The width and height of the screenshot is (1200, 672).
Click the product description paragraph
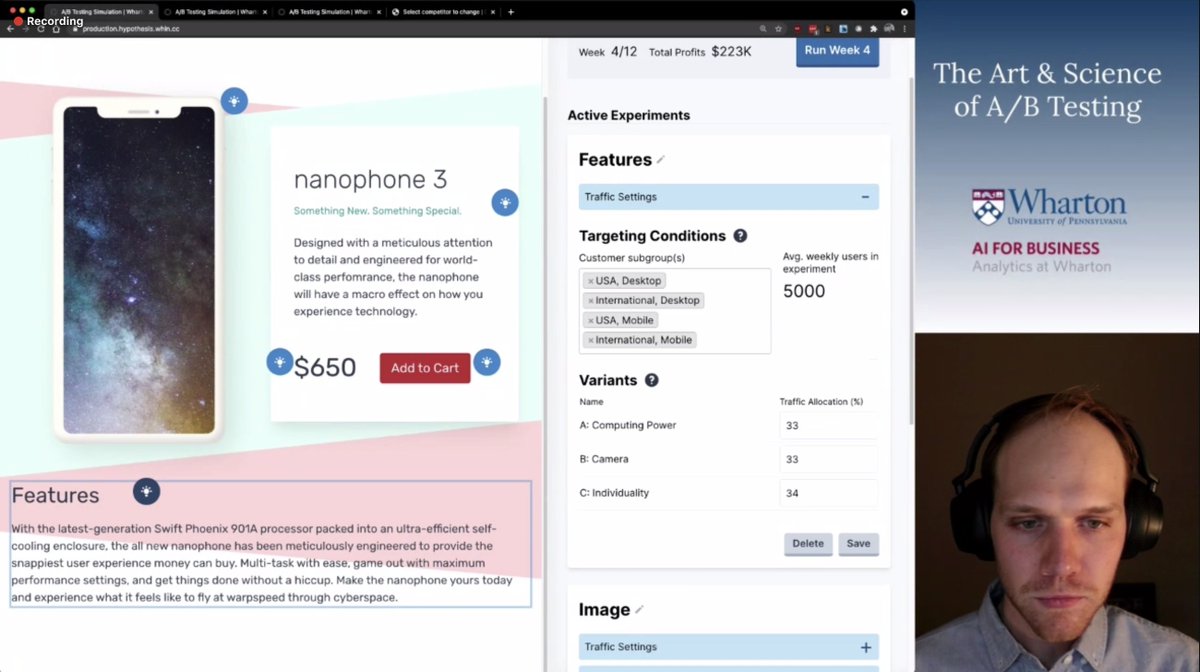point(393,277)
